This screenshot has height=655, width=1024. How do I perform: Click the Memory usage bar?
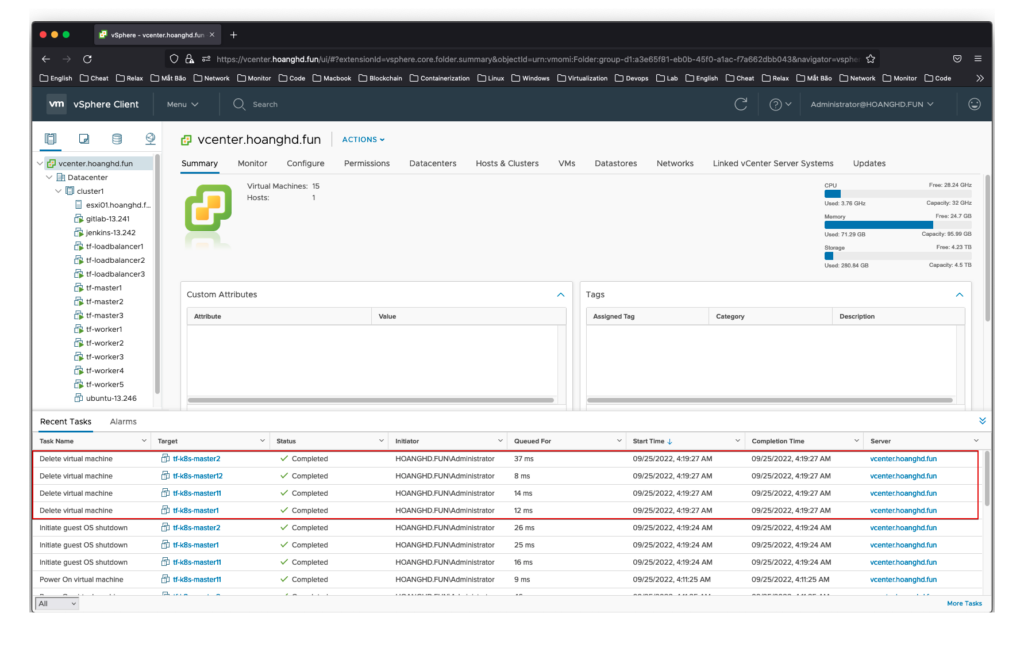pyautogui.click(x=897, y=225)
